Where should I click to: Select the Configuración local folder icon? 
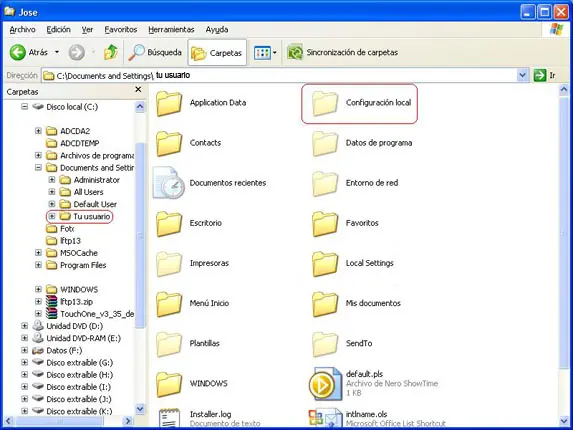point(325,104)
